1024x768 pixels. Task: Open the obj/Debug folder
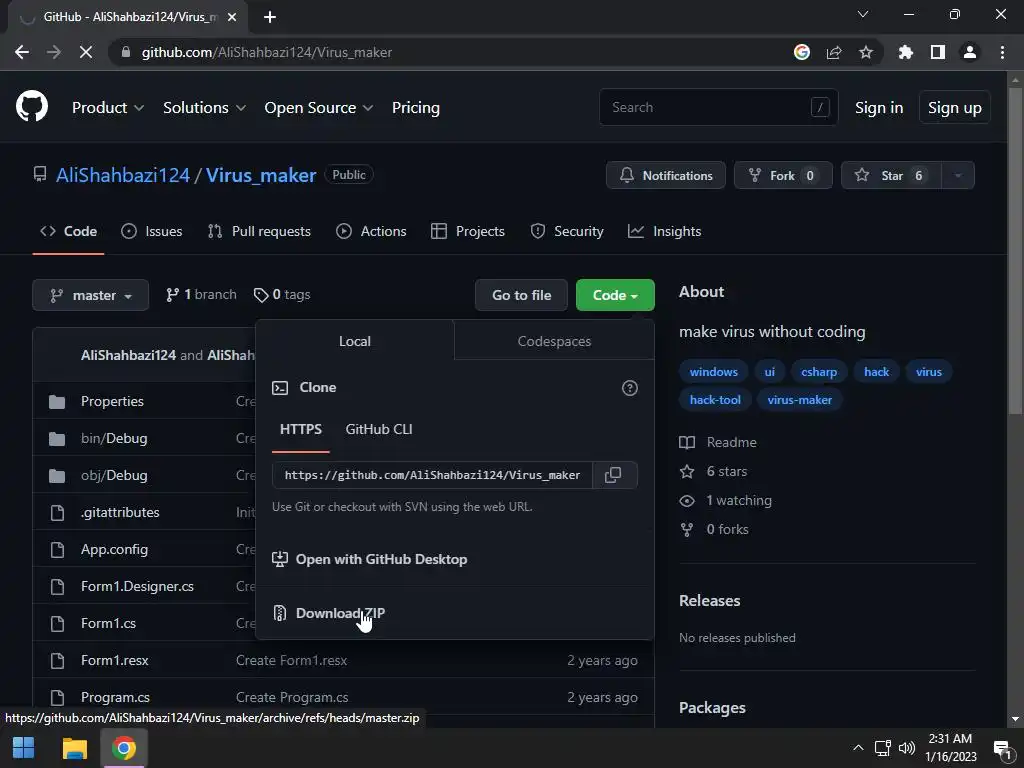[x=114, y=475]
